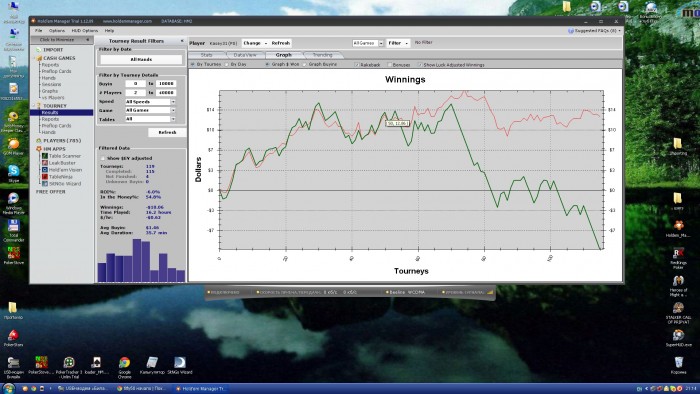Click the HM APPS icon
The width and height of the screenshot is (700, 394).
(39, 149)
